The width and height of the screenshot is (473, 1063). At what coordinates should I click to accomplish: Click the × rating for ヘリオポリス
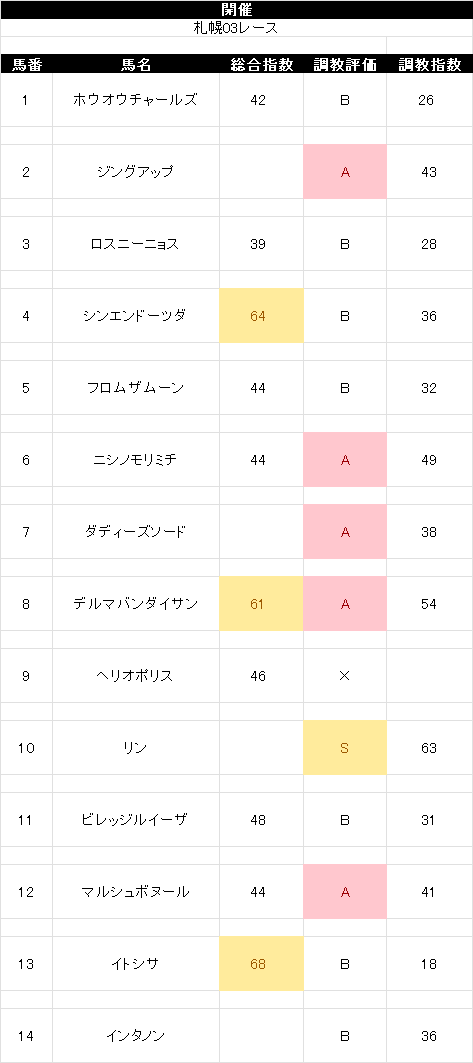pyautogui.click(x=345, y=676)
